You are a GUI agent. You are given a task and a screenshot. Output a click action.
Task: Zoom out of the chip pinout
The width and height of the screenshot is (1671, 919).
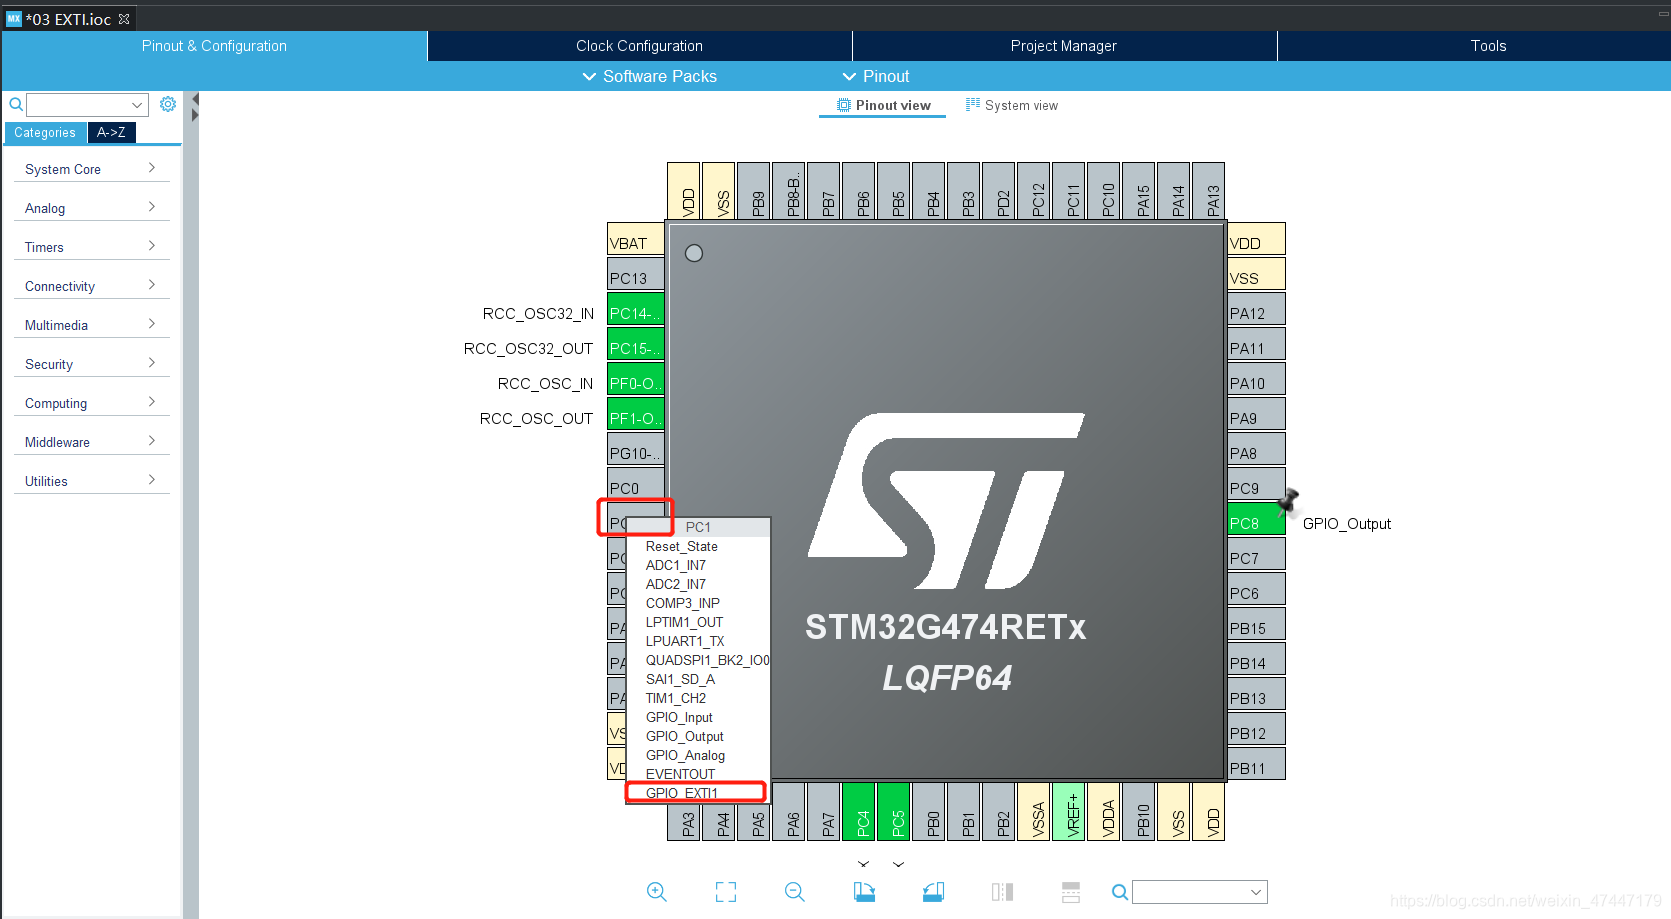click(x=795, y=892)
